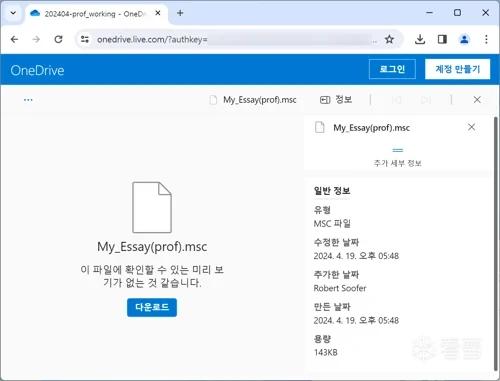Toggle the browser side panel icon

coord(442,39)
